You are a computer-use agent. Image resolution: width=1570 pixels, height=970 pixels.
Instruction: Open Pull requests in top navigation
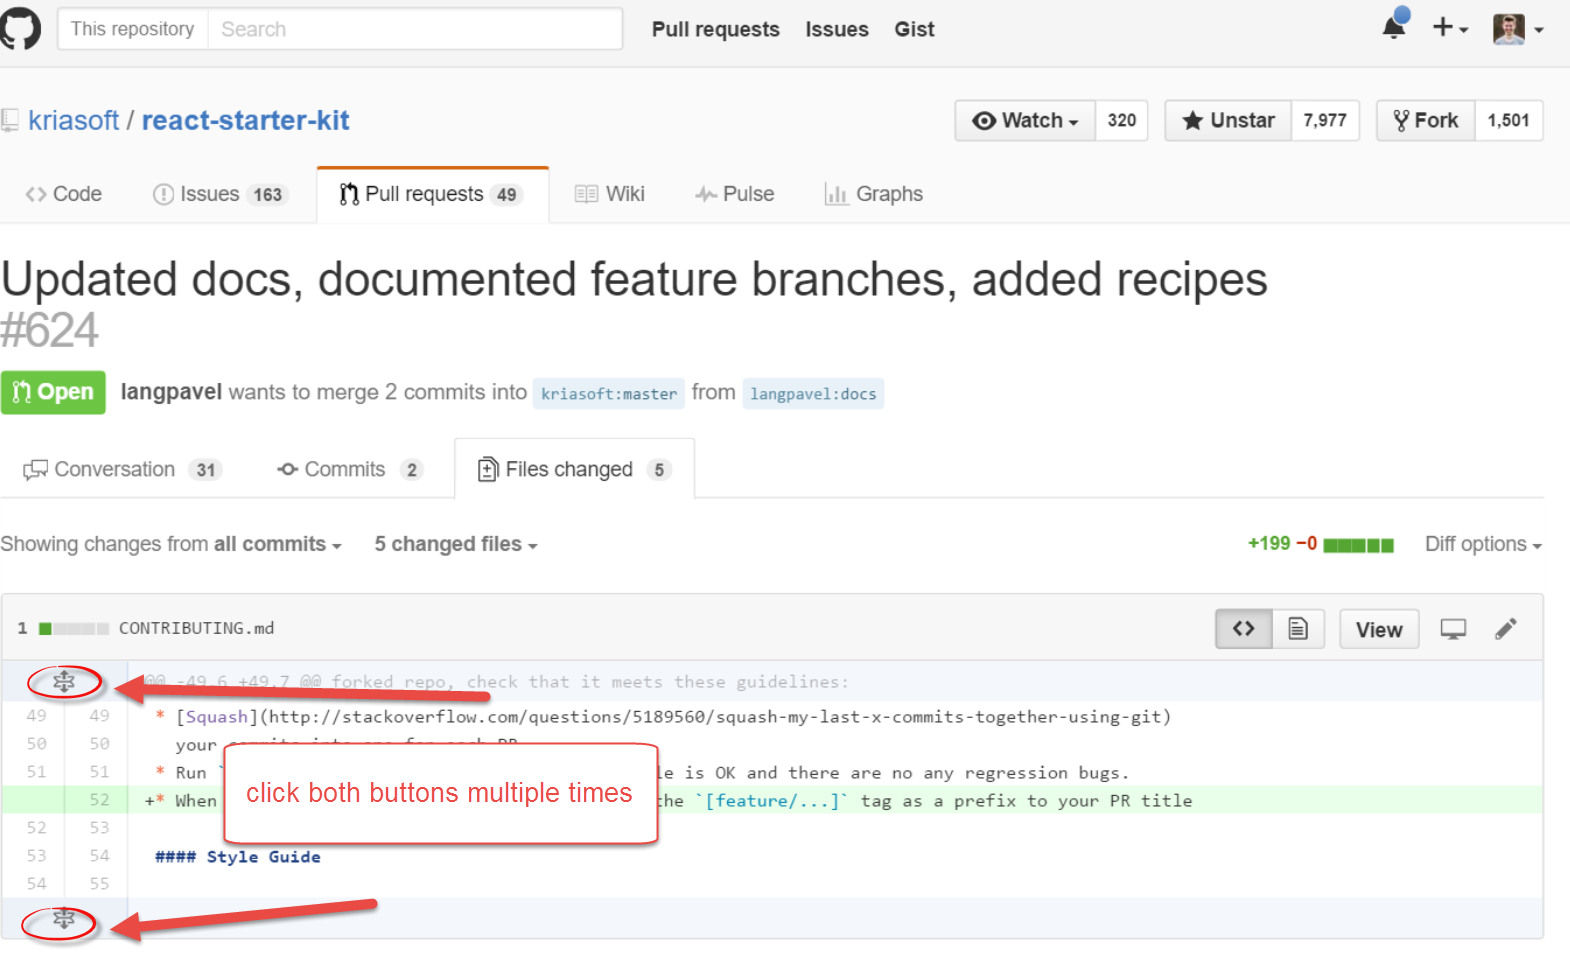pos(715,30)
